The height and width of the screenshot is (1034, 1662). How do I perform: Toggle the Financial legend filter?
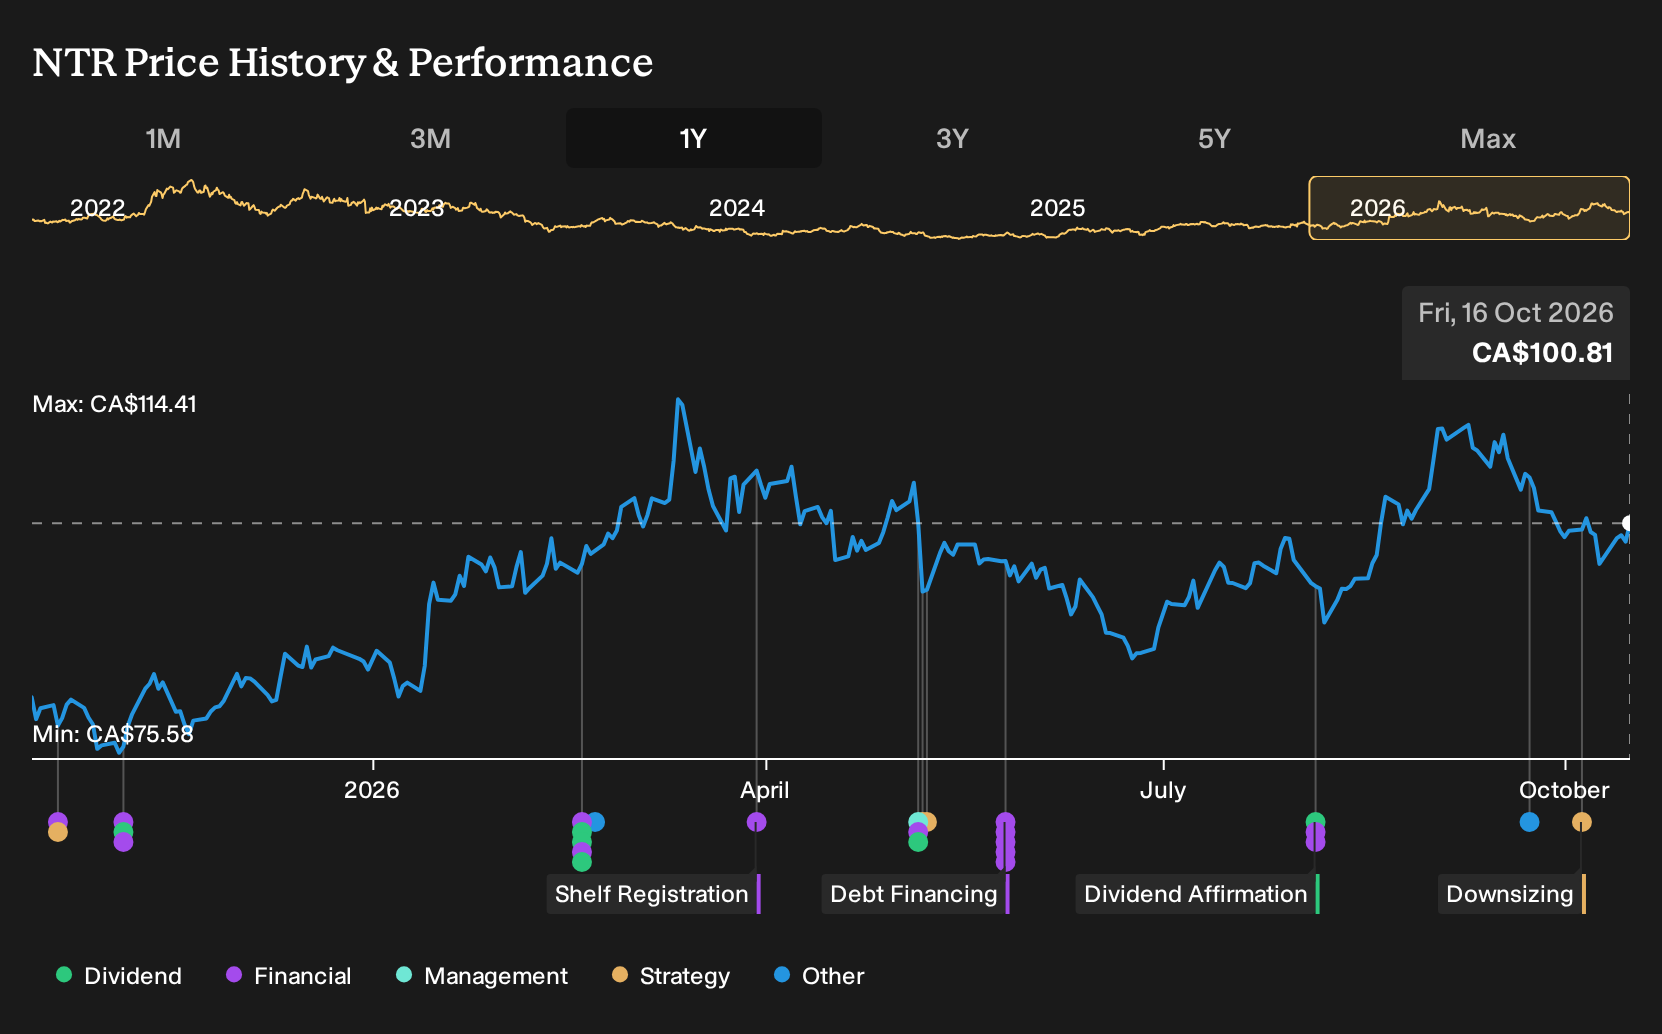pos(288,976)
